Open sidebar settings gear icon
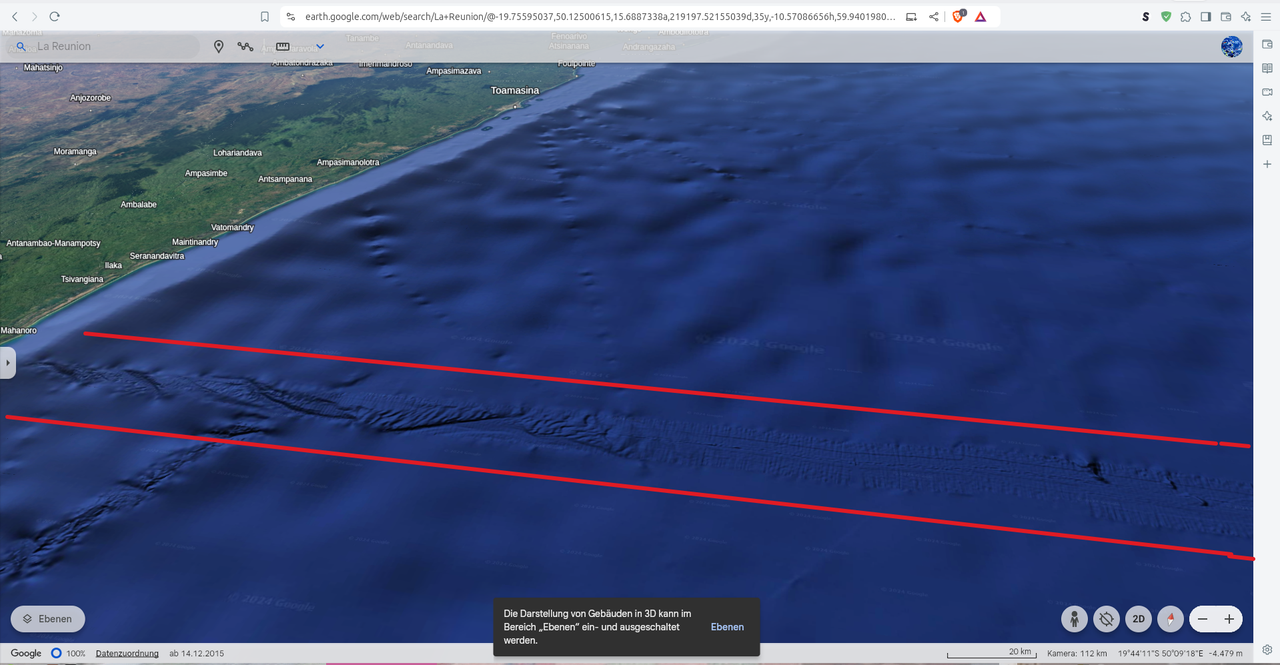The image size is (1280, 665). [x=1267, y=650]
